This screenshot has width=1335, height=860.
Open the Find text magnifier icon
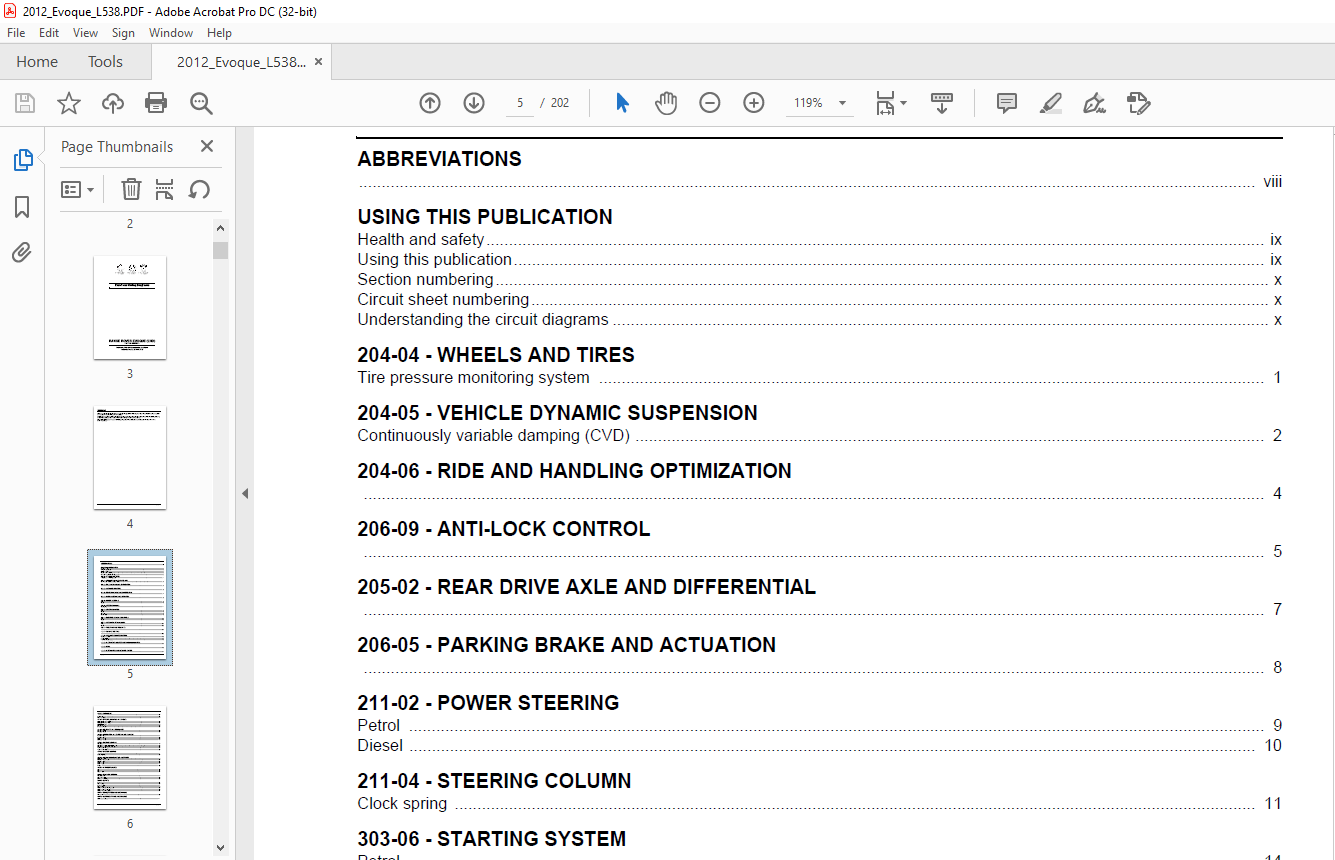coord(201,103)
